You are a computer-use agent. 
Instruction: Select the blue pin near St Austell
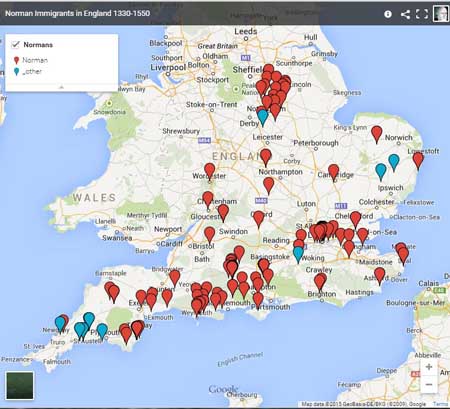coord(80,331)
